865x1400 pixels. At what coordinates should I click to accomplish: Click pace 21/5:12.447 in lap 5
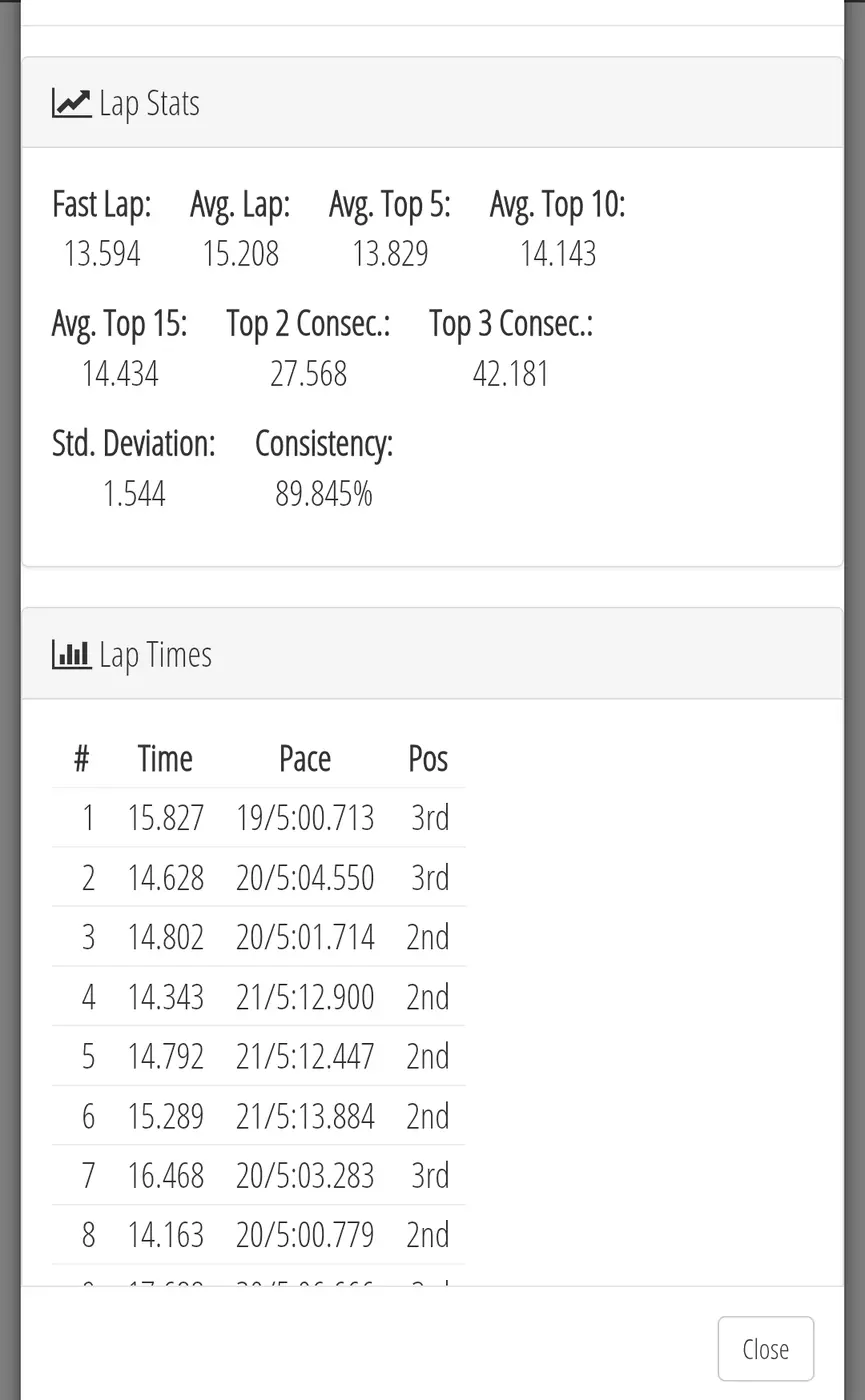coord(305,1056)
